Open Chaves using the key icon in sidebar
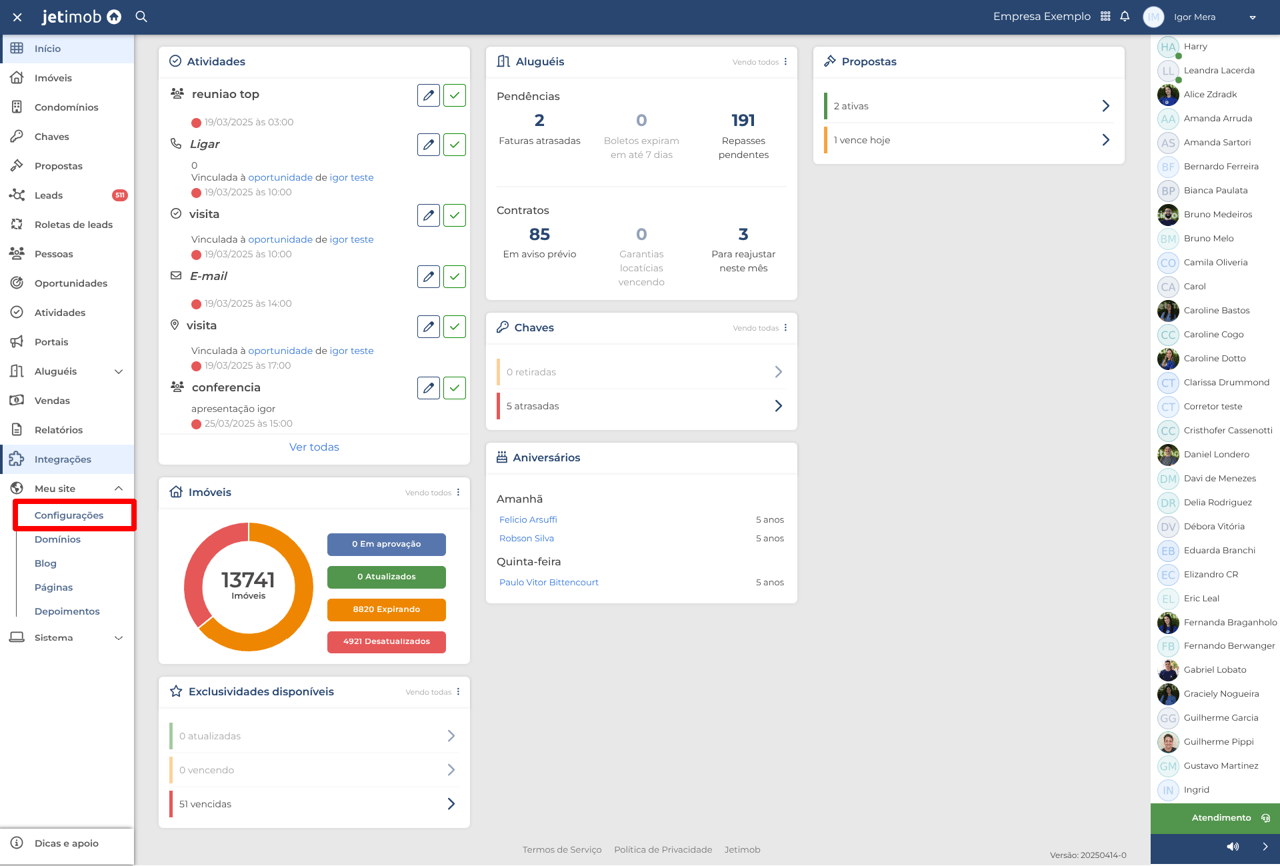Image resolution: width=1280 pixels, height=866 pixels. coord(19,136)
